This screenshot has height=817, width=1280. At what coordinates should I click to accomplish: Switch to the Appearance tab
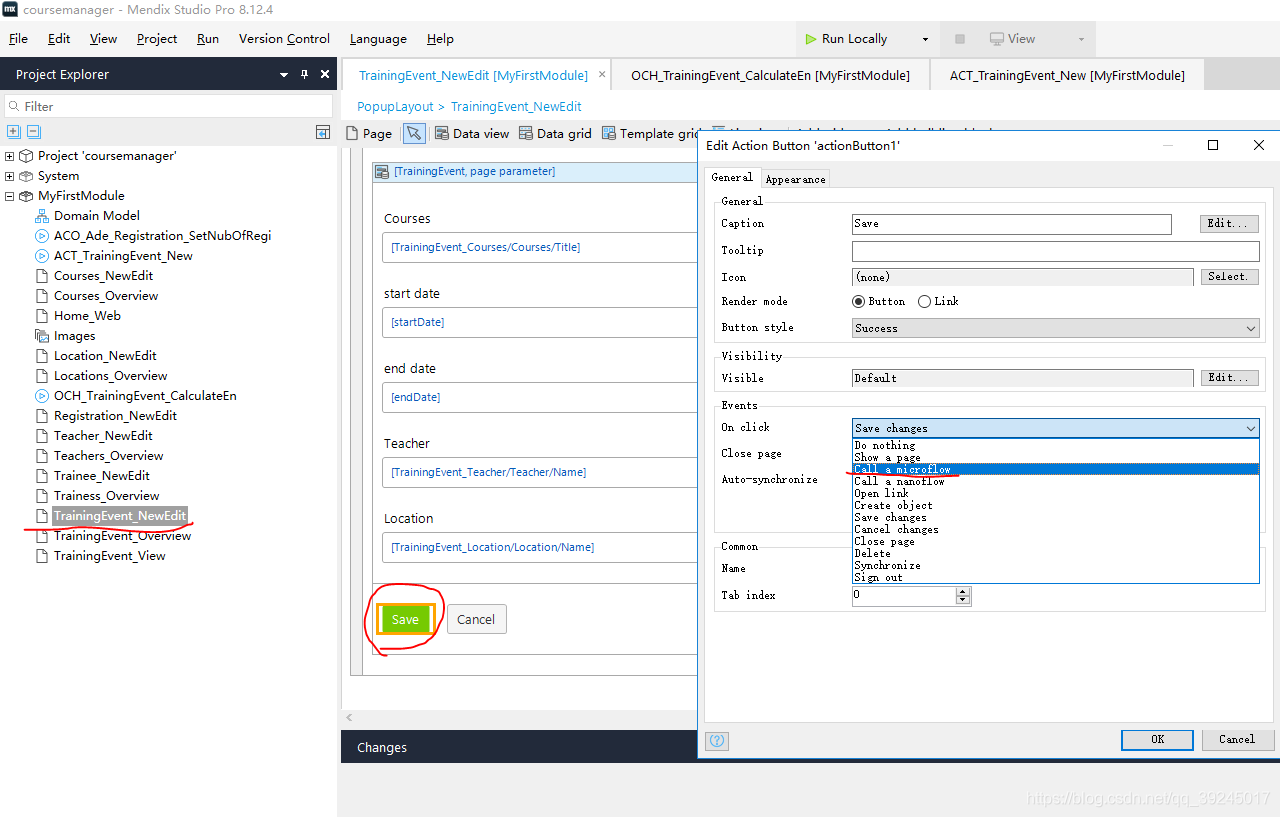(x=795, y=179)
